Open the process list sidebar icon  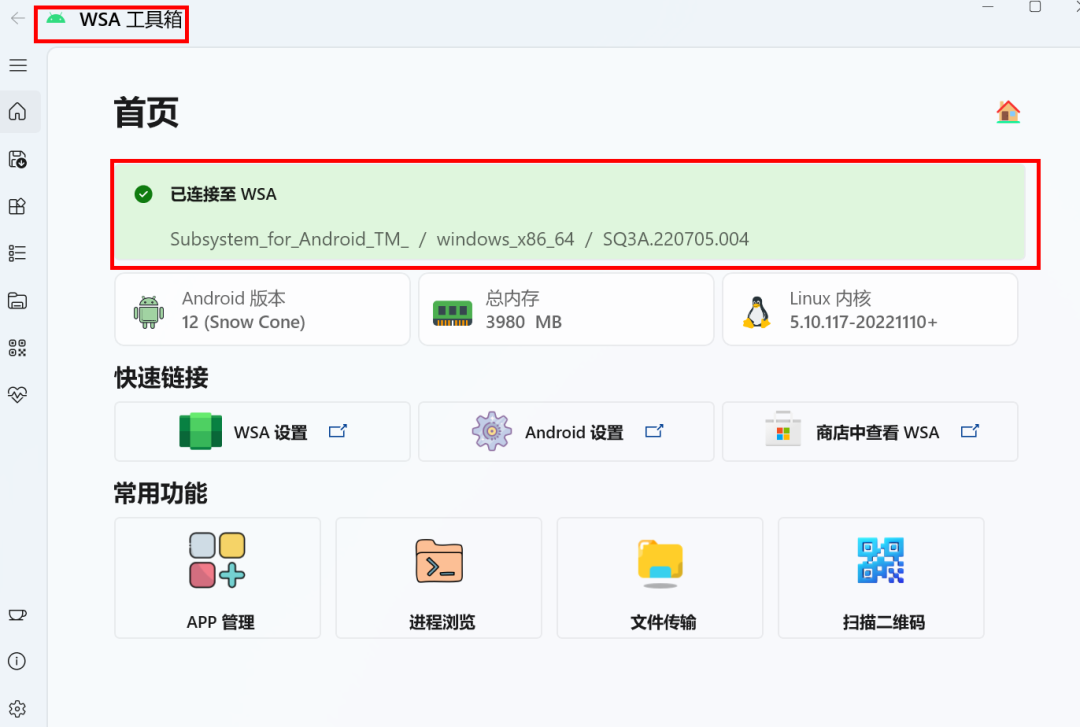click(x=18, y=253)
